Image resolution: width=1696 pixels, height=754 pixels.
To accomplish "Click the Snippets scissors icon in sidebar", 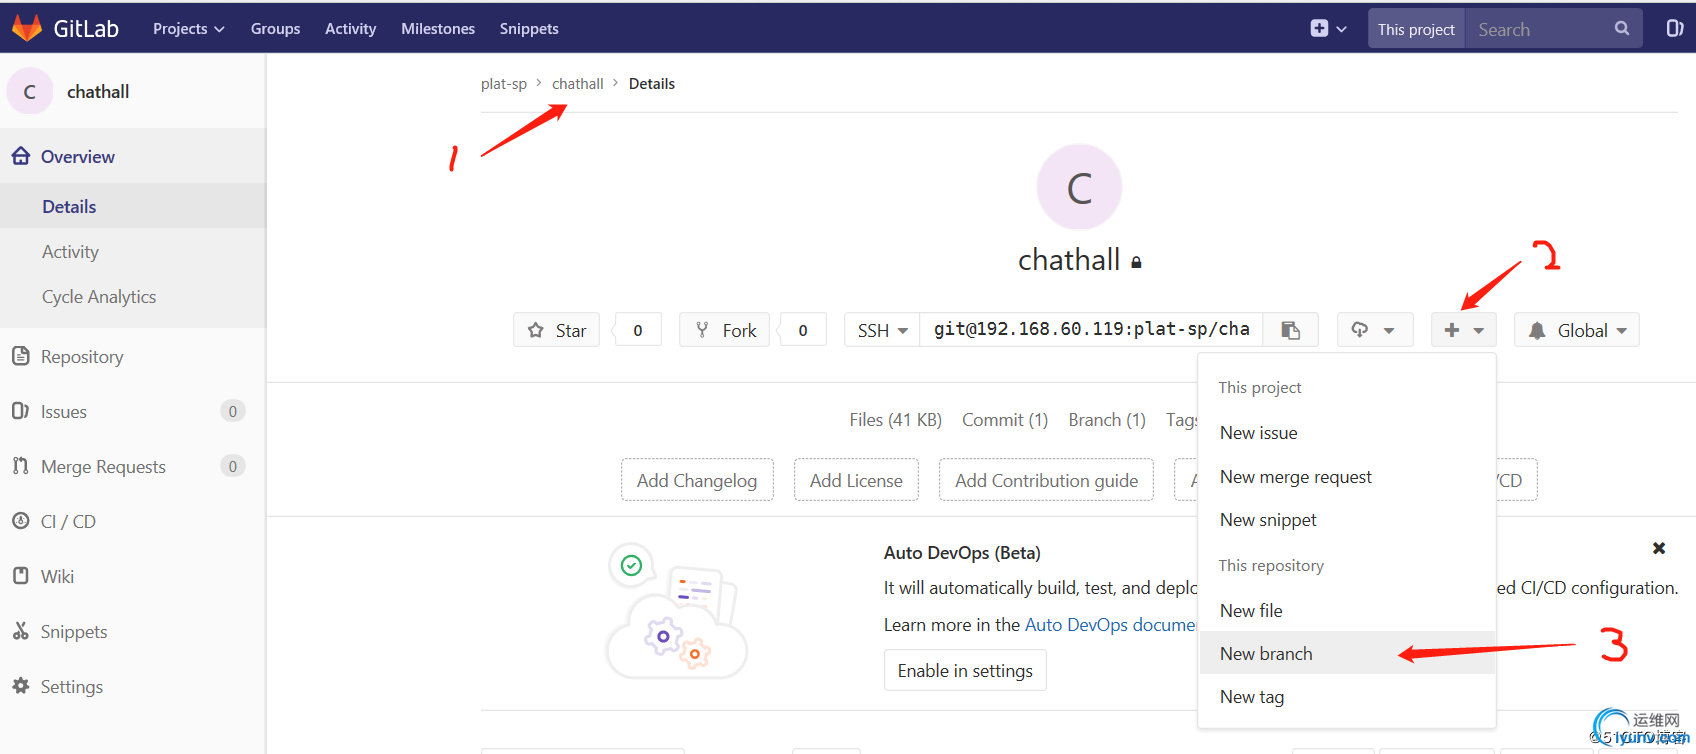I will click(x=21, y=631).
